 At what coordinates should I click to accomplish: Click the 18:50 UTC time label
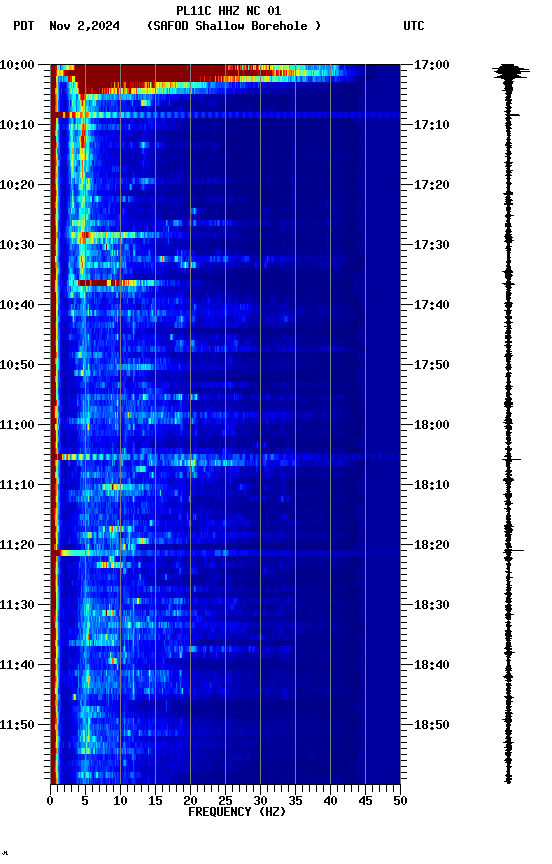[432, 726]
